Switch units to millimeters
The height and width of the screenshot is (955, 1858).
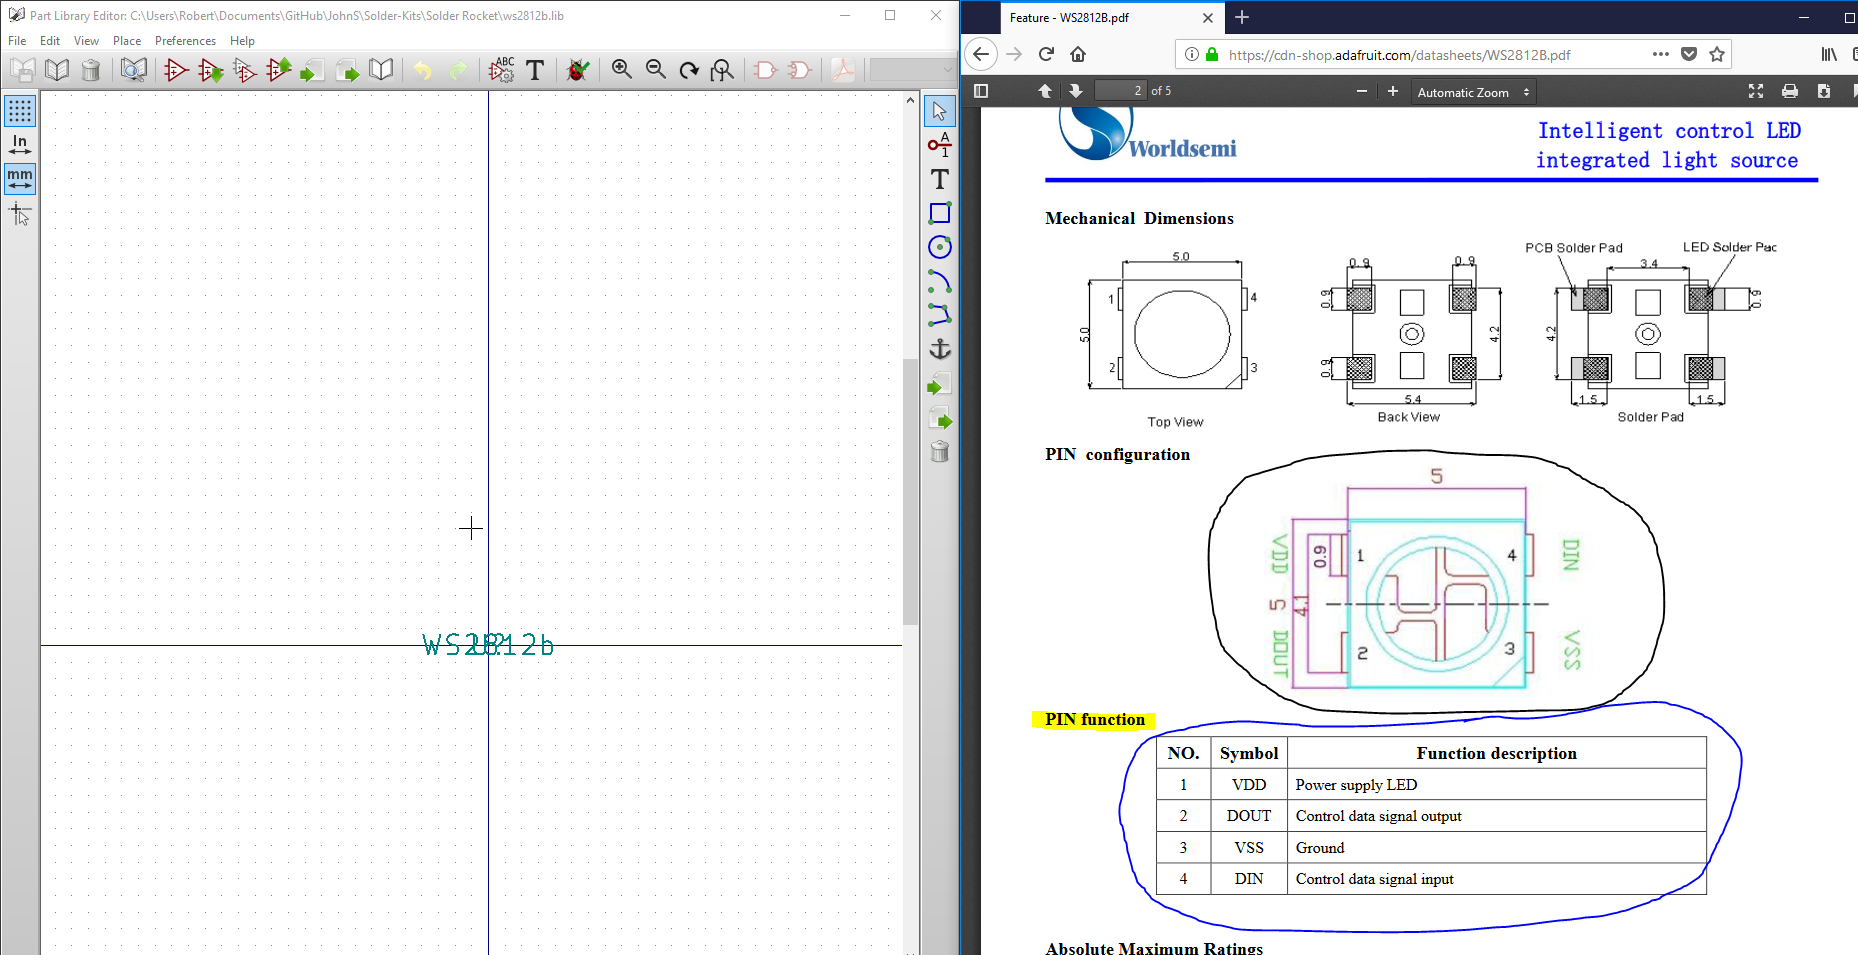coord(20,179)
